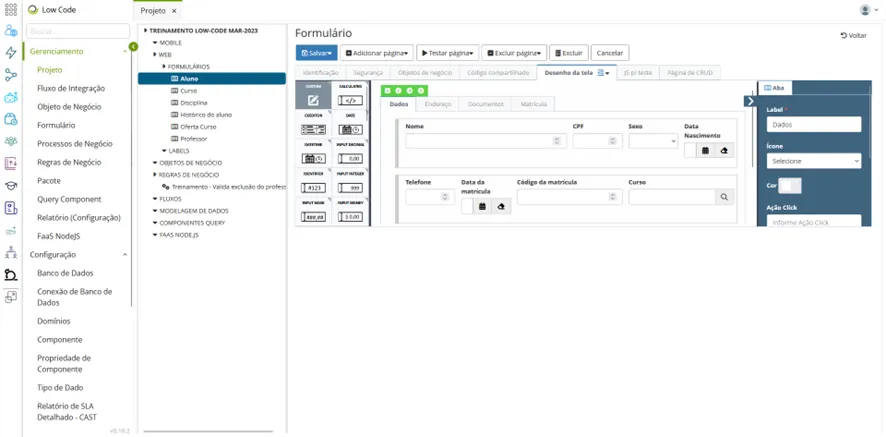Open Banco de Dados menu item
886x437 pixels.
[x=66, y=273]
